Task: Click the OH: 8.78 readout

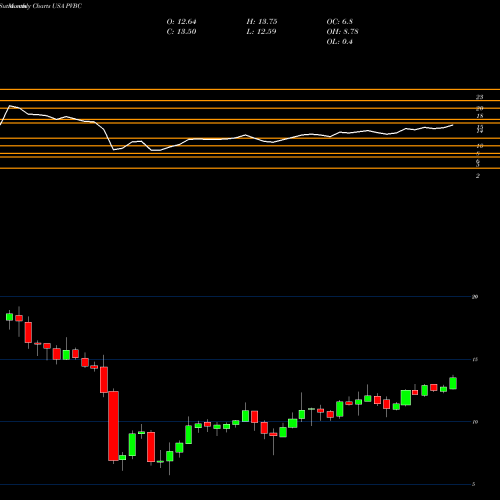Action: [342, 32]
